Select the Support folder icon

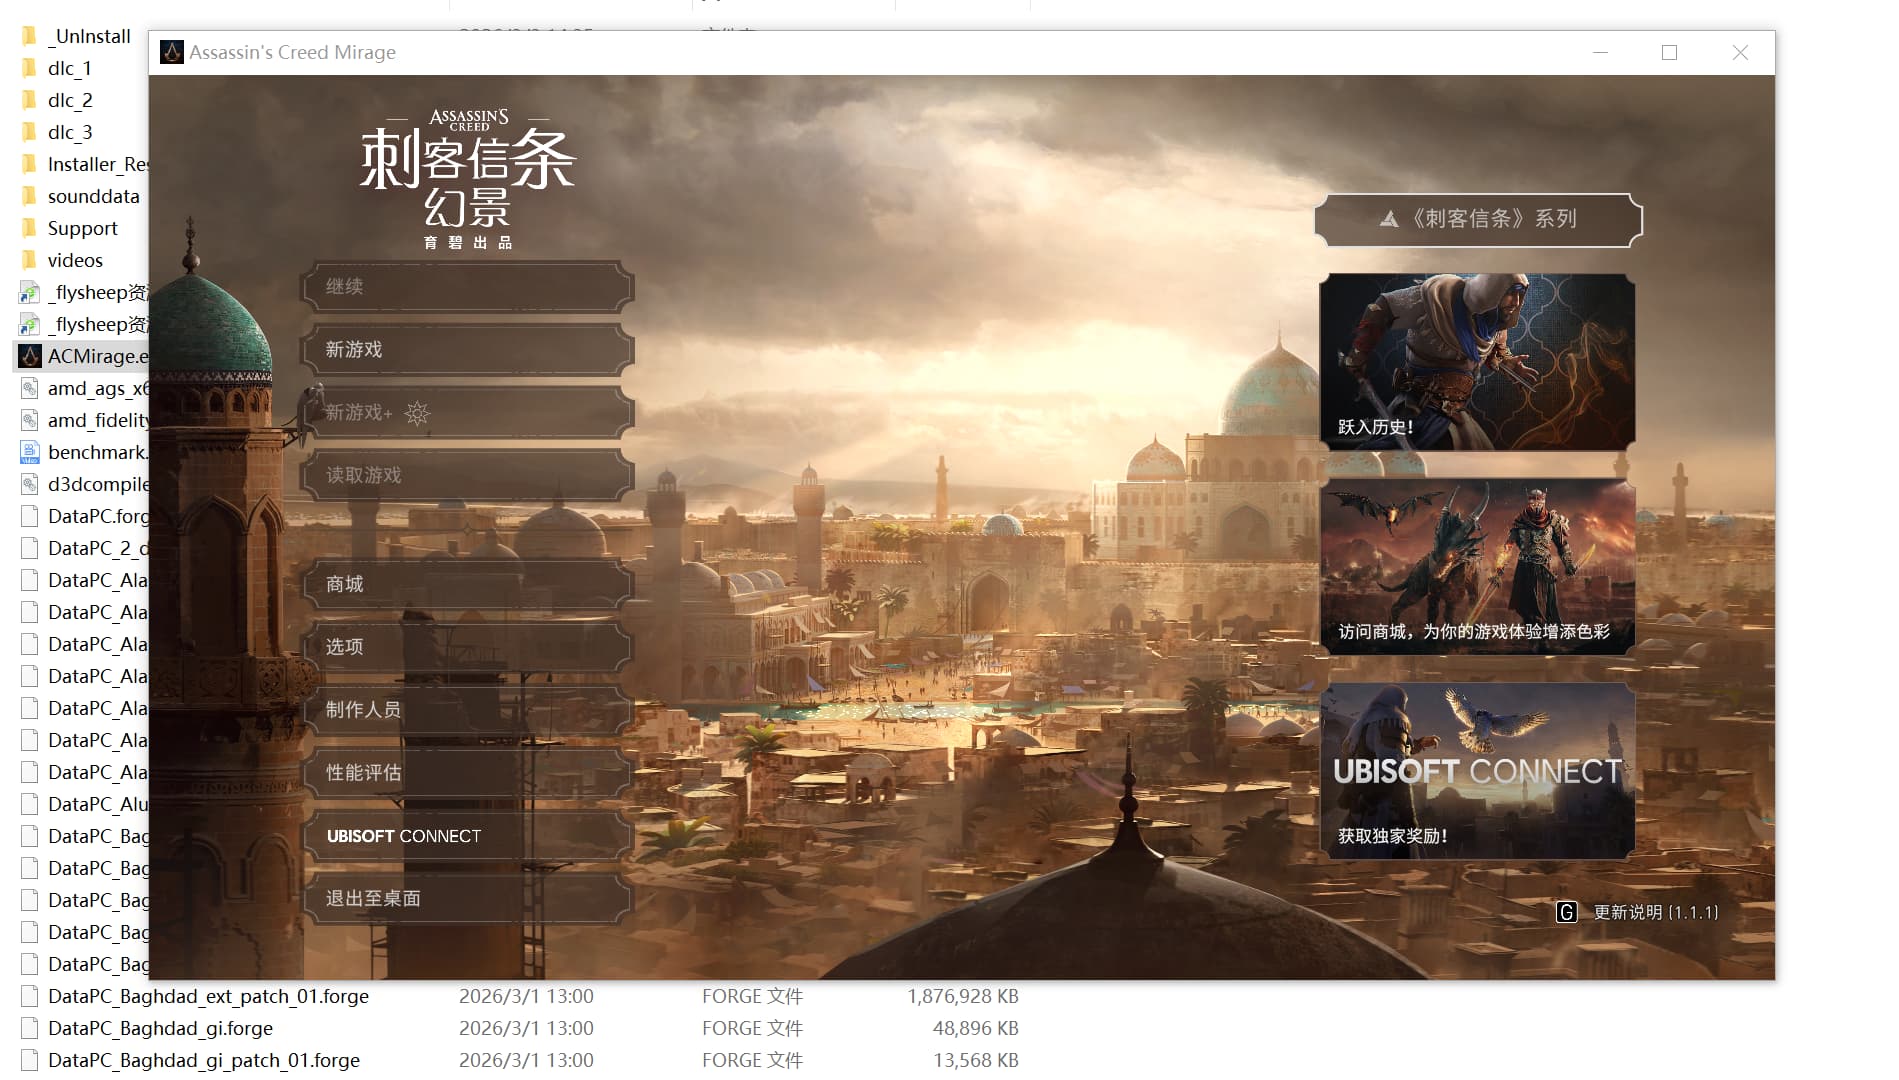(30, 228)
